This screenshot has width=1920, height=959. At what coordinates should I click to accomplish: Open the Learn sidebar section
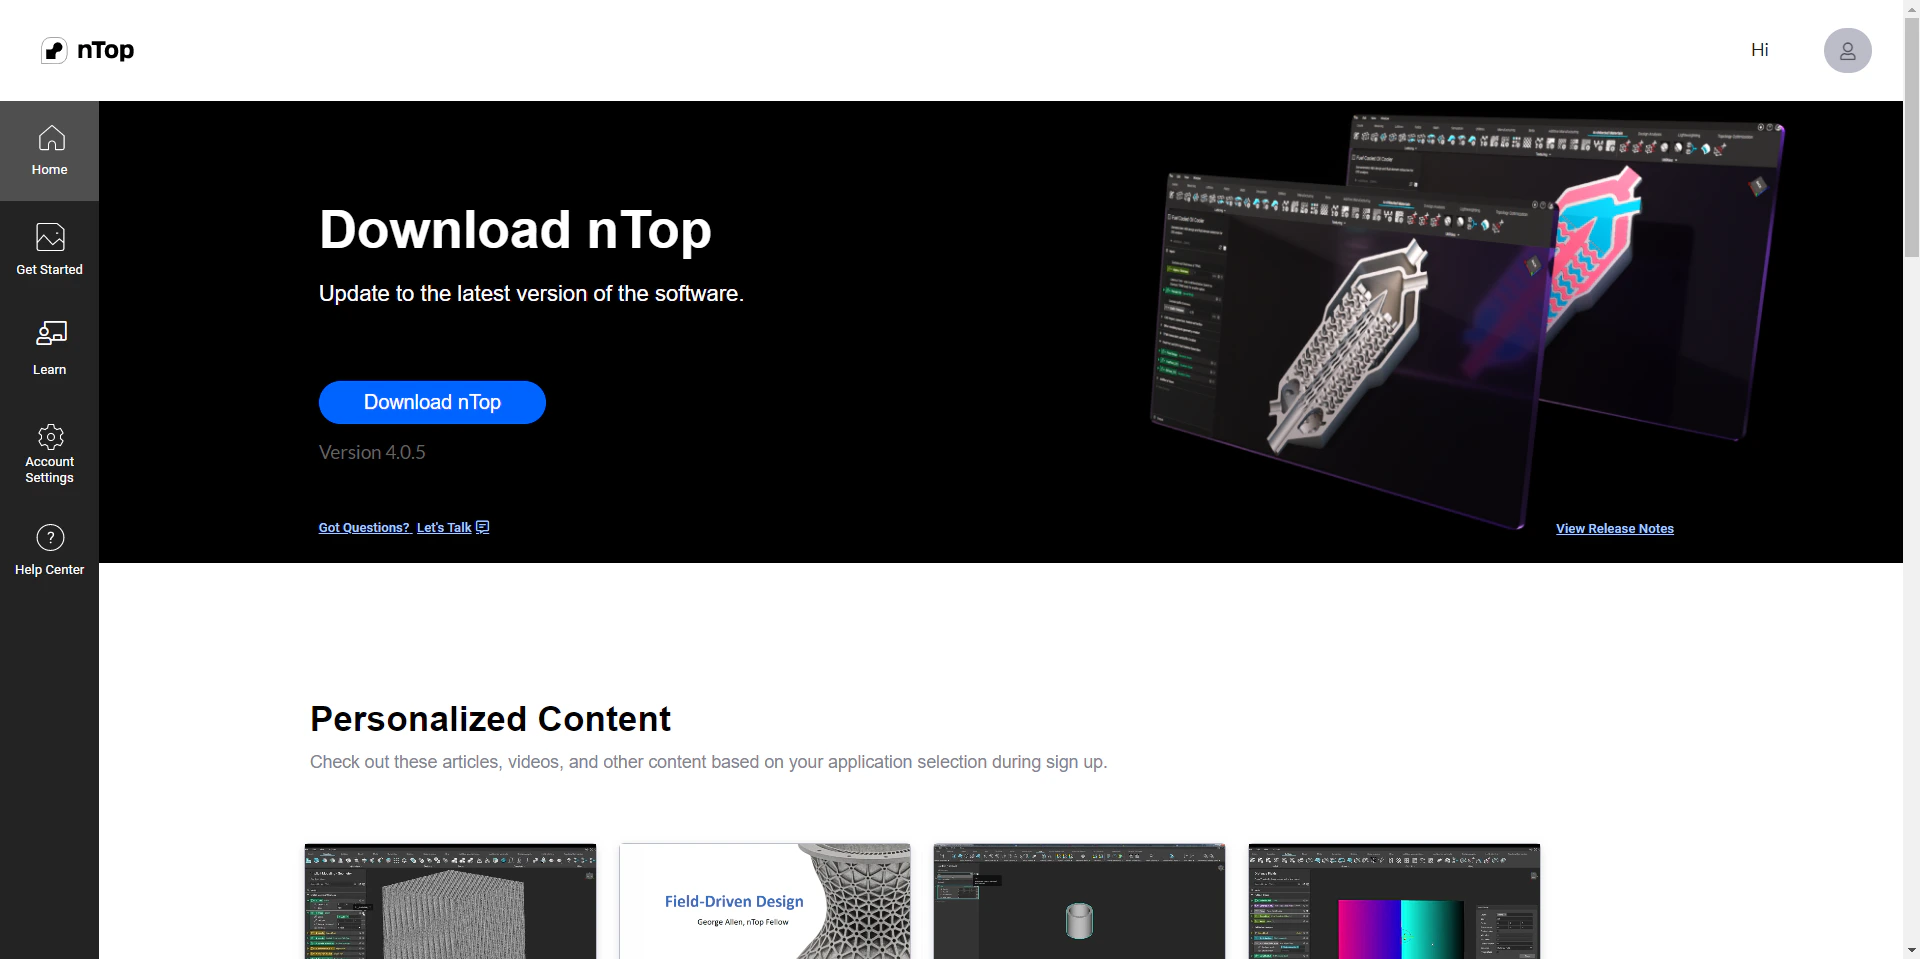click(49, 348)
